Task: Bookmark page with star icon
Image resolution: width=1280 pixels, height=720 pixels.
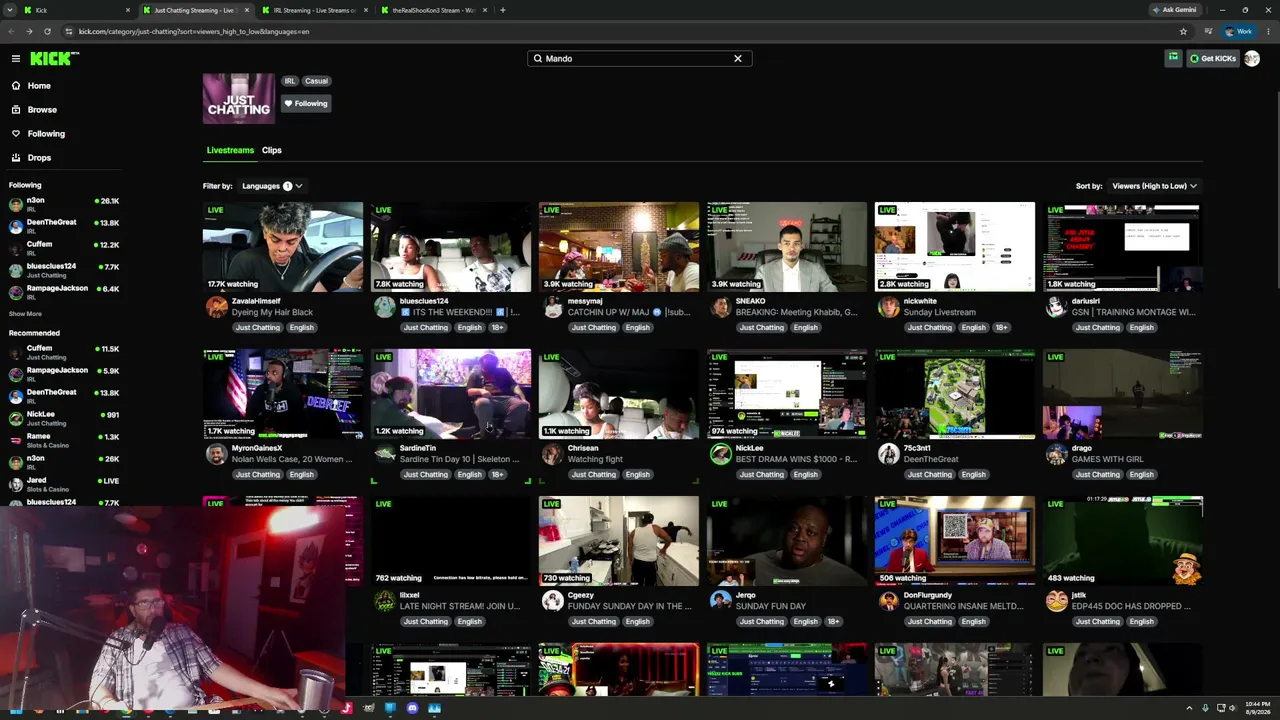Action: tap(1183, 31)
